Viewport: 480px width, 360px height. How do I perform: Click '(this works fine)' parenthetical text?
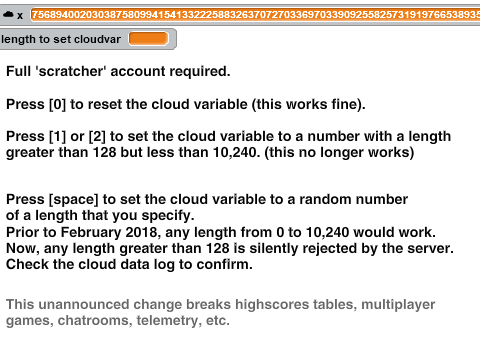[x=308, y=104]
